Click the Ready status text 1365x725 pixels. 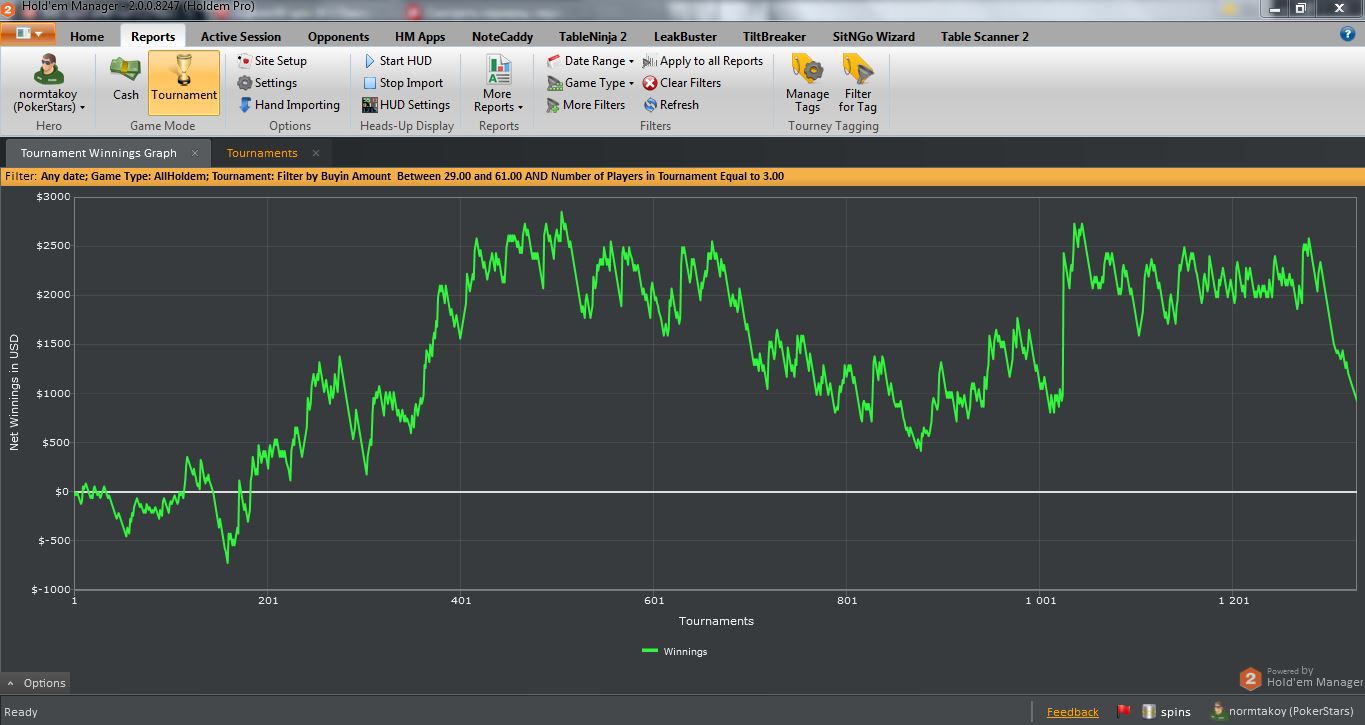21,712
